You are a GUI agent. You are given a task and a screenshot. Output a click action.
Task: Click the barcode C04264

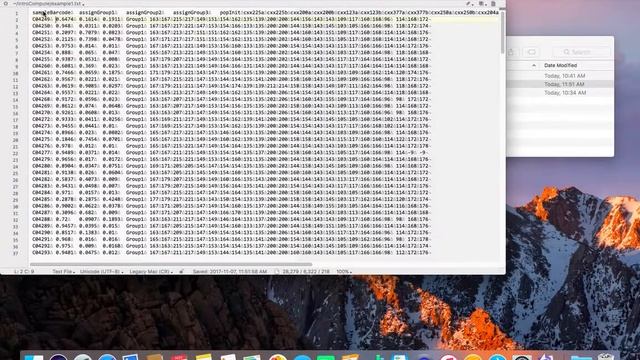(x=42, y=92)
